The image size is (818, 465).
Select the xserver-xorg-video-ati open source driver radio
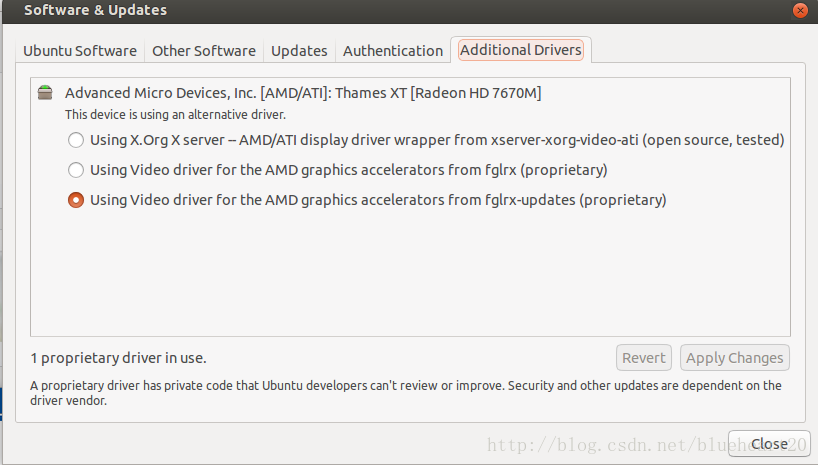[x=76, y=140]
